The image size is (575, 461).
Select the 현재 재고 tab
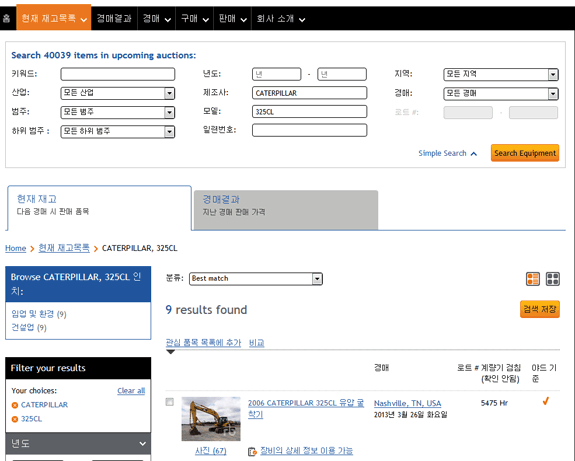(x=99, y=208)
